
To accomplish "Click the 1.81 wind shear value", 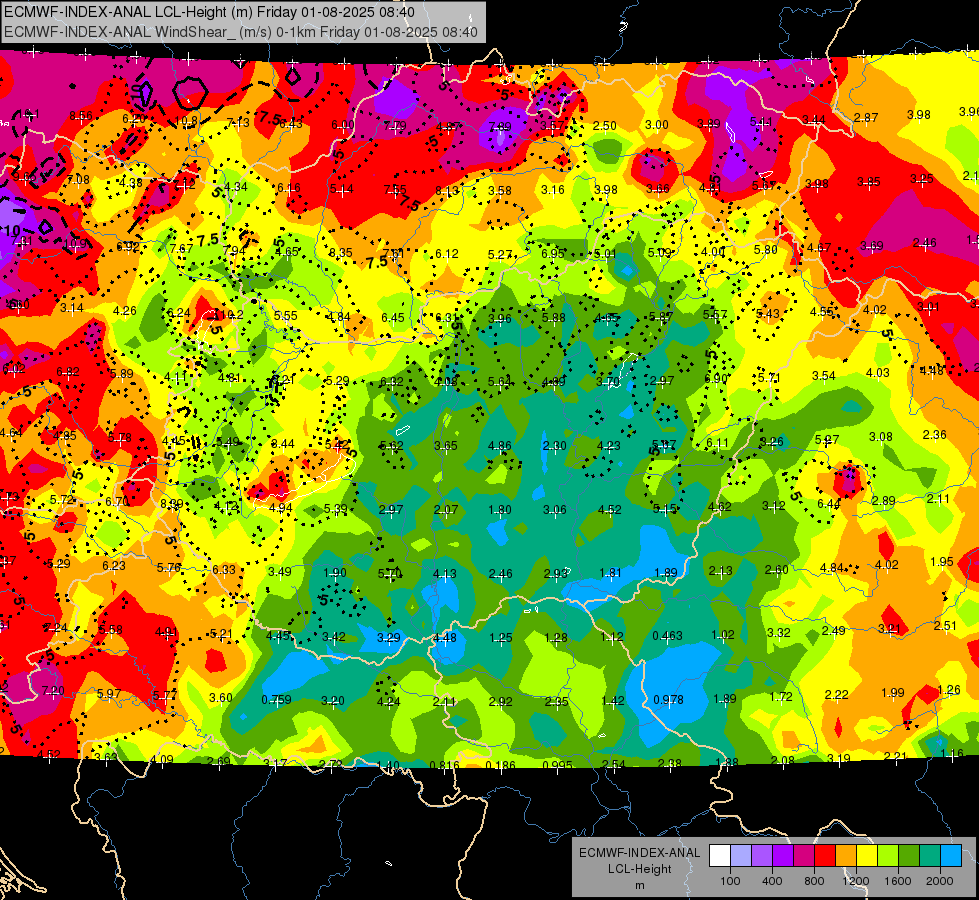I will [x=610, y=573].
